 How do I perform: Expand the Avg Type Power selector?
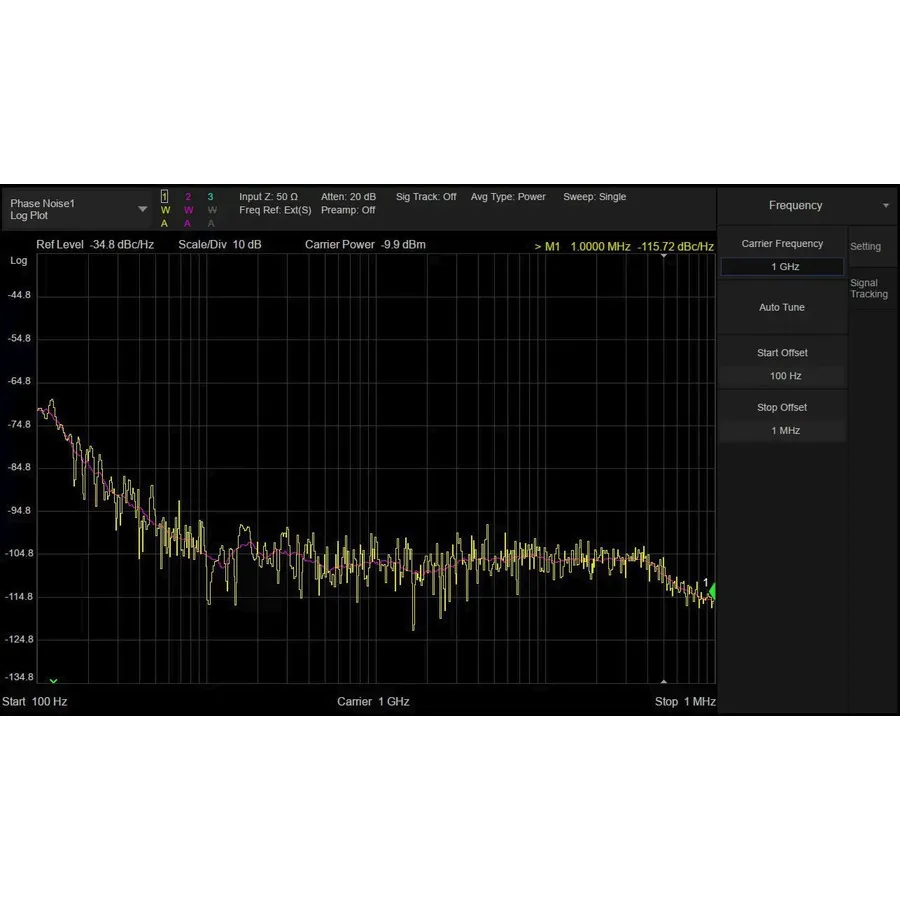tap(508, 197)
